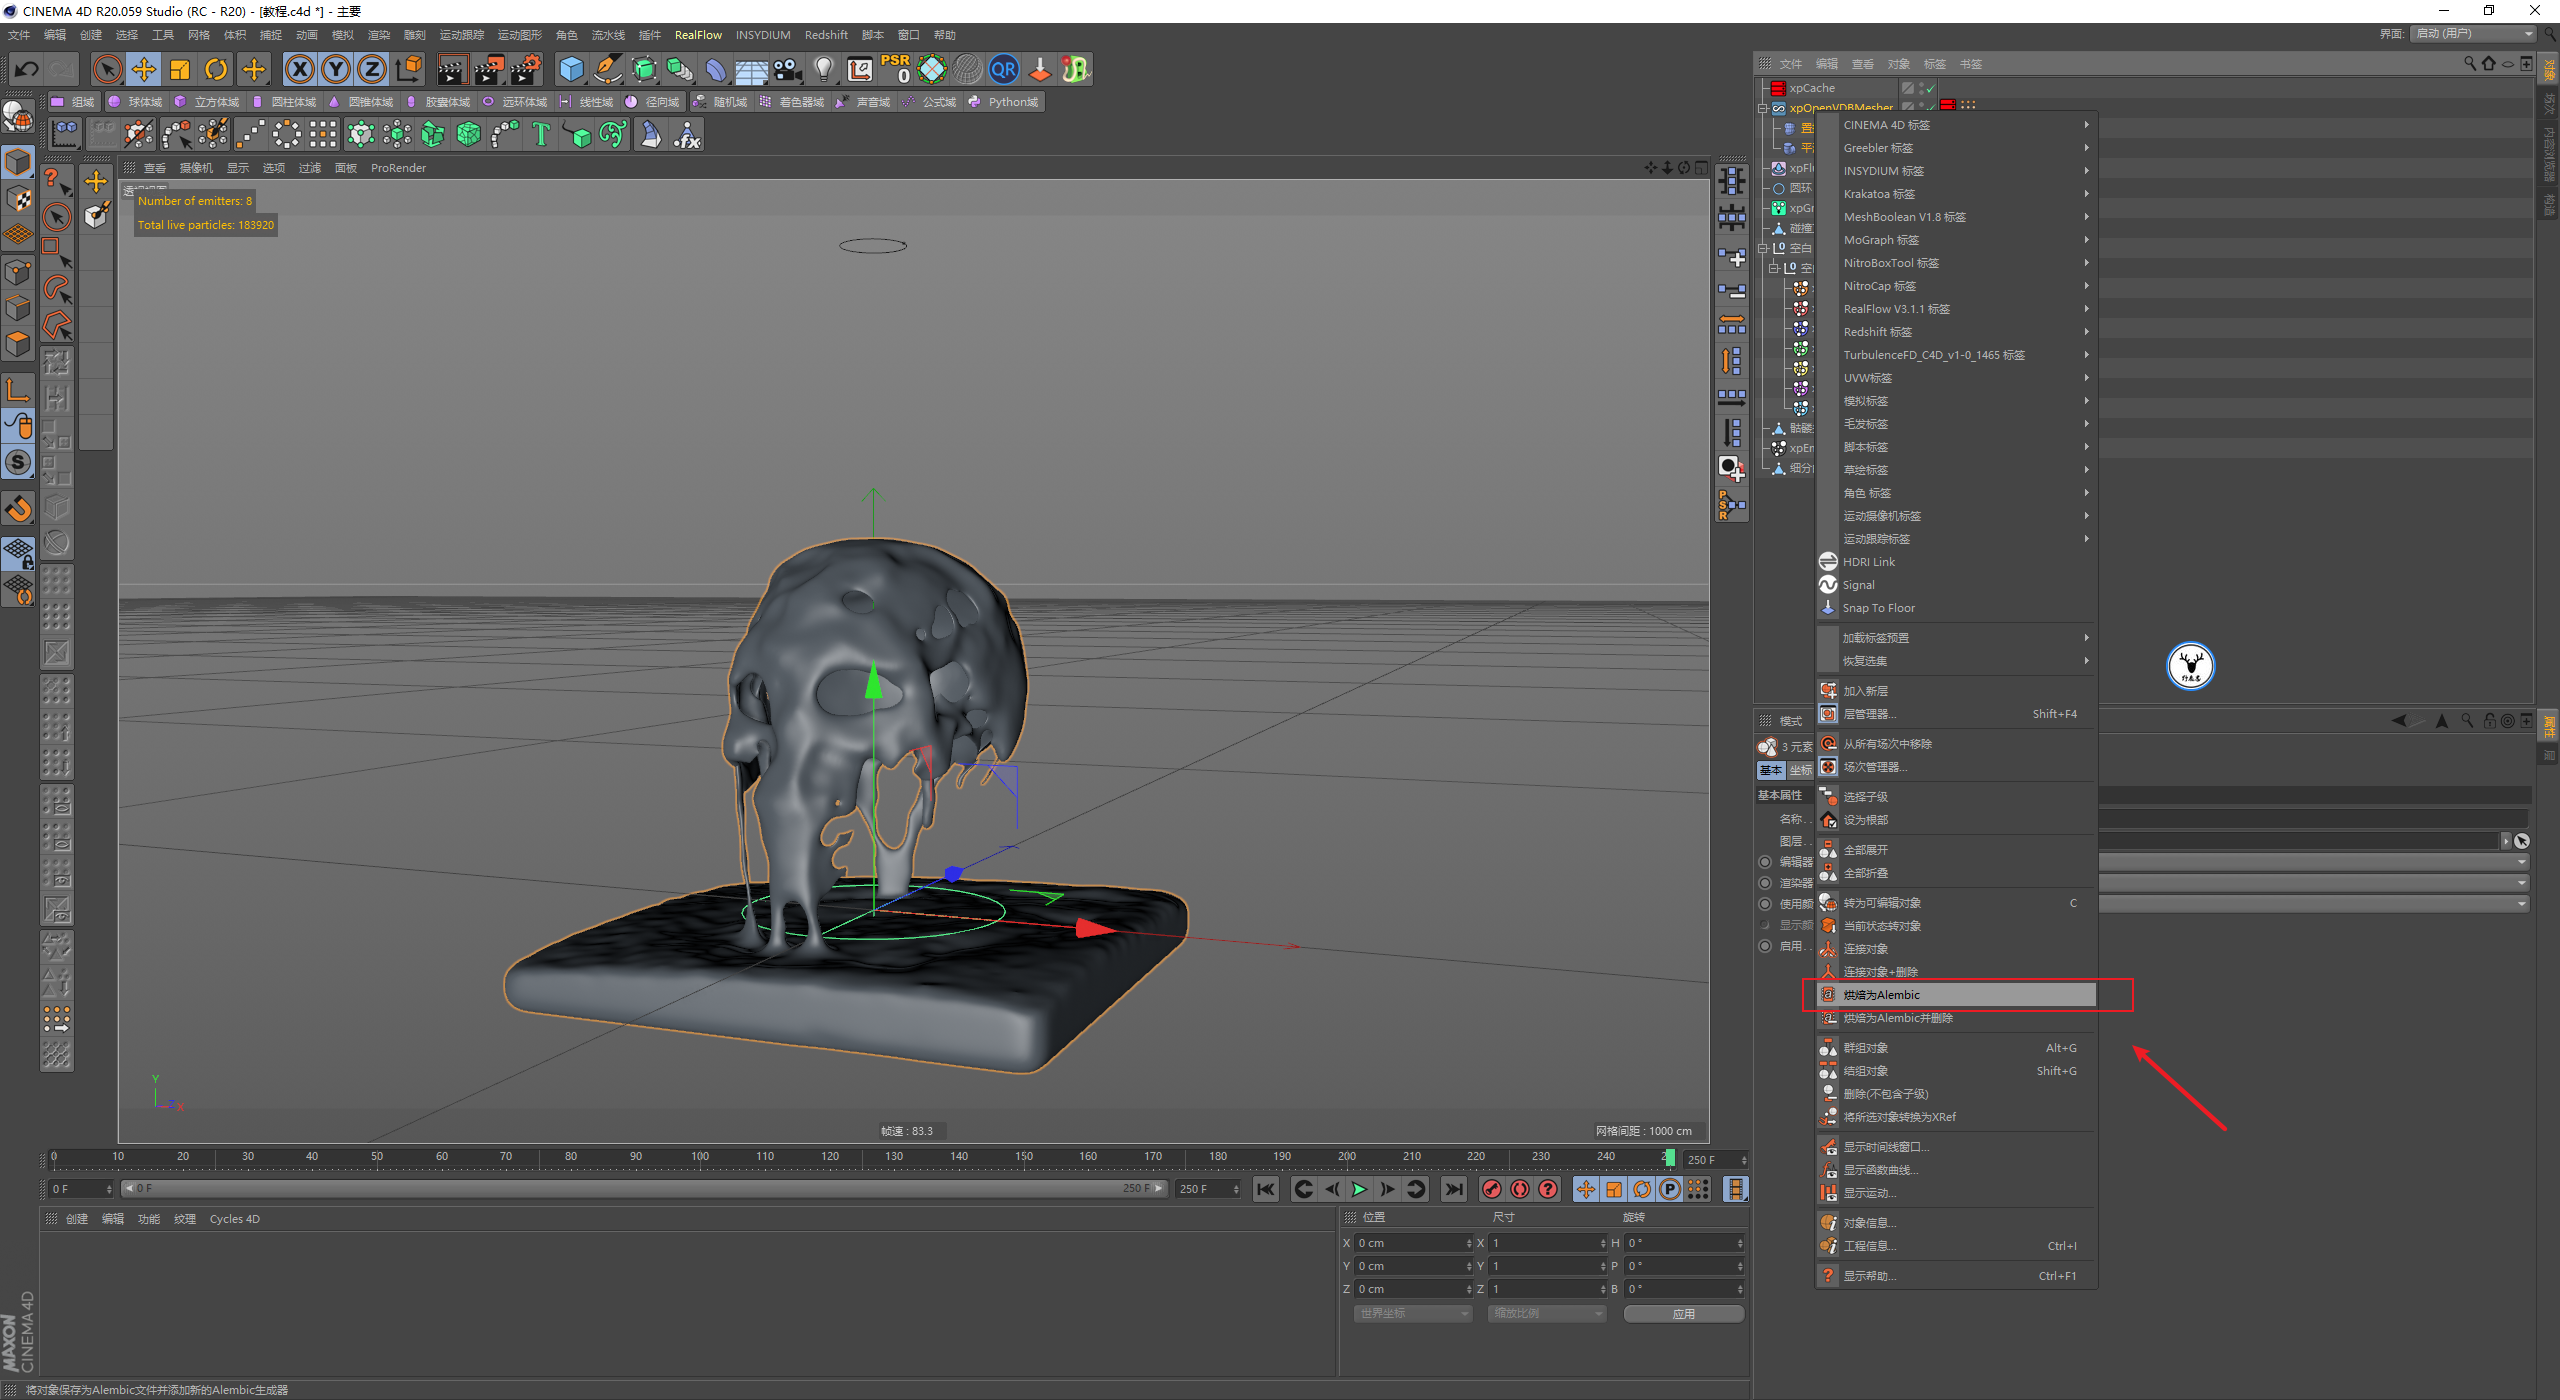This screenshot has width=2560, height=1400.
Task: Toggle position keyframe recording button
Action: pyautogui.click(x=1586, y=1189)
